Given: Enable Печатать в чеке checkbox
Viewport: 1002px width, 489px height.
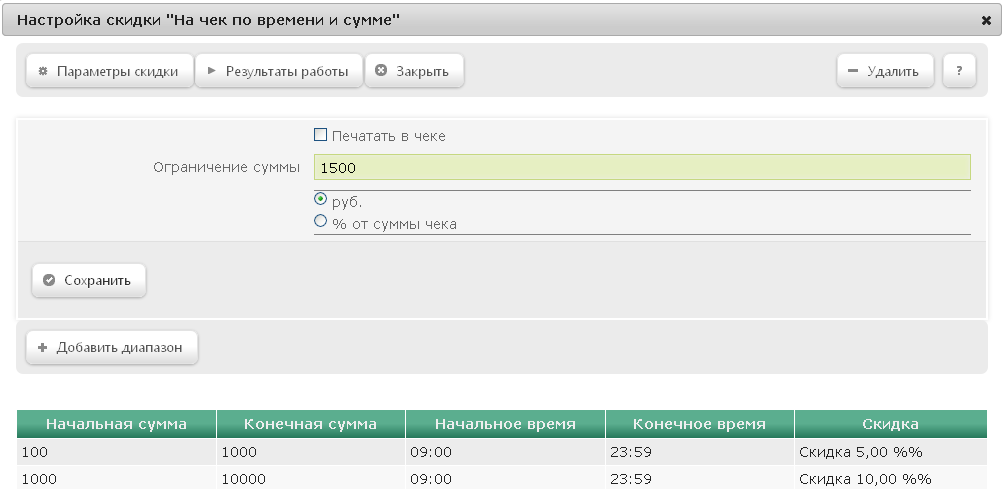Looking at the screenshot, I should (x=320, y=135).
